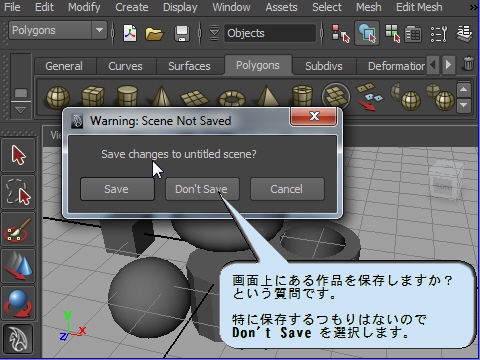
Task: Click the extract faces shelf icon
Action: pos(369,97)
